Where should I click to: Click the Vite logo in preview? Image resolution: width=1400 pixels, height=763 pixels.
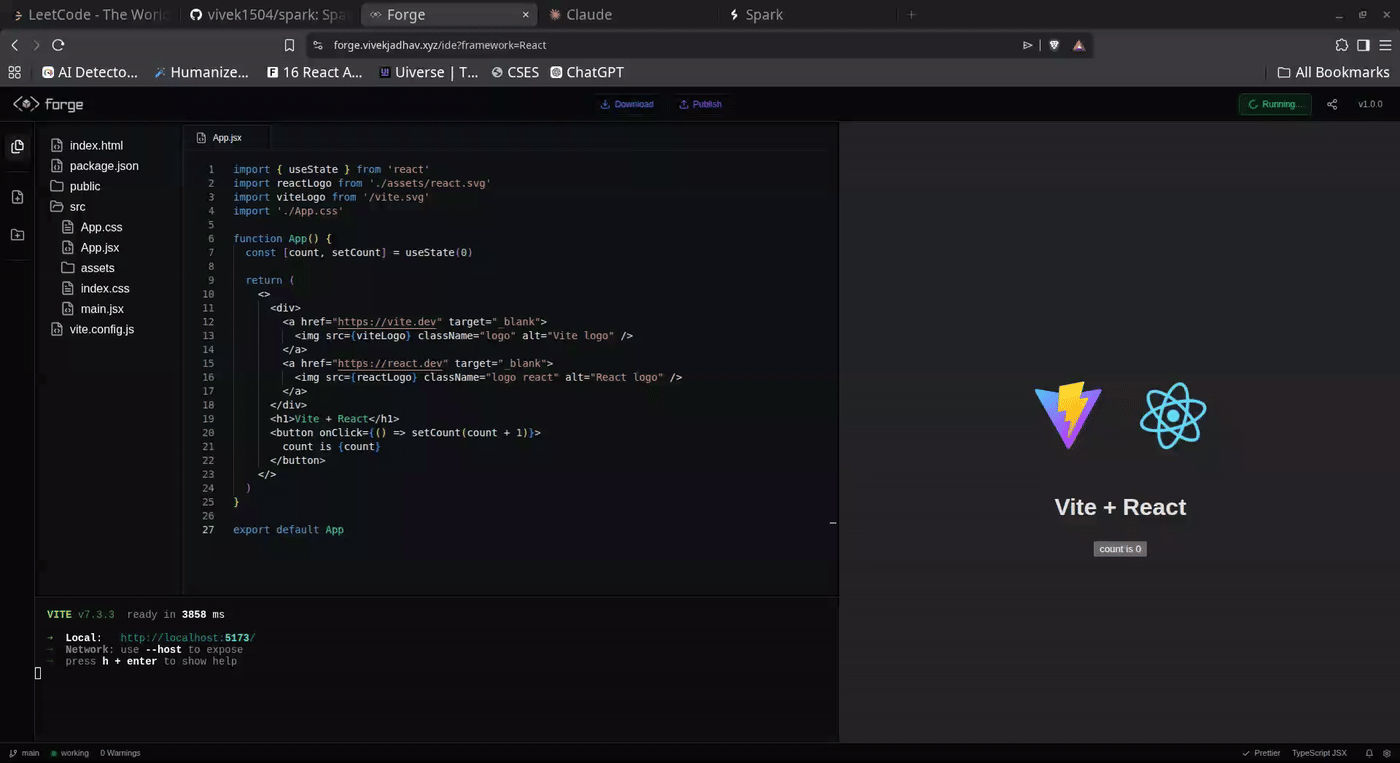tap(1068, 415)
